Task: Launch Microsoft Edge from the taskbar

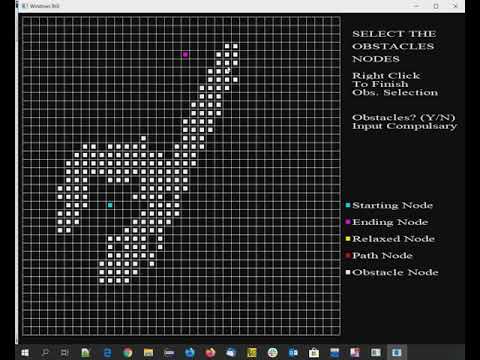Action: click(107, 352)
